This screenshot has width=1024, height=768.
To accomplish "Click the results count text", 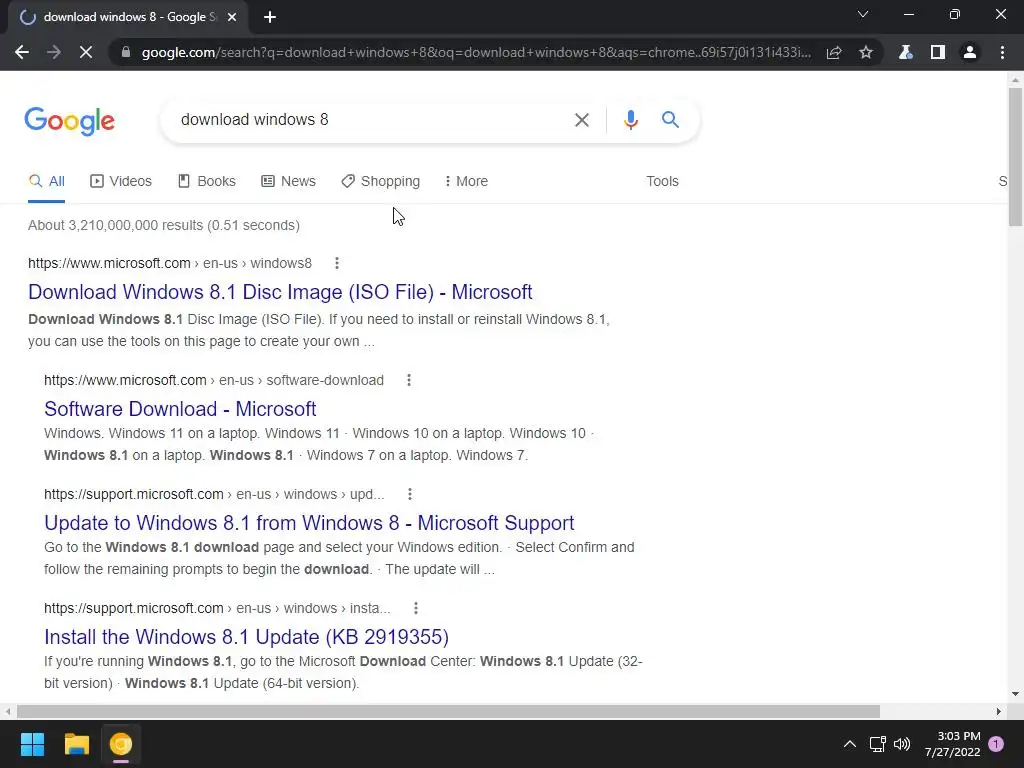I will 164,225.
